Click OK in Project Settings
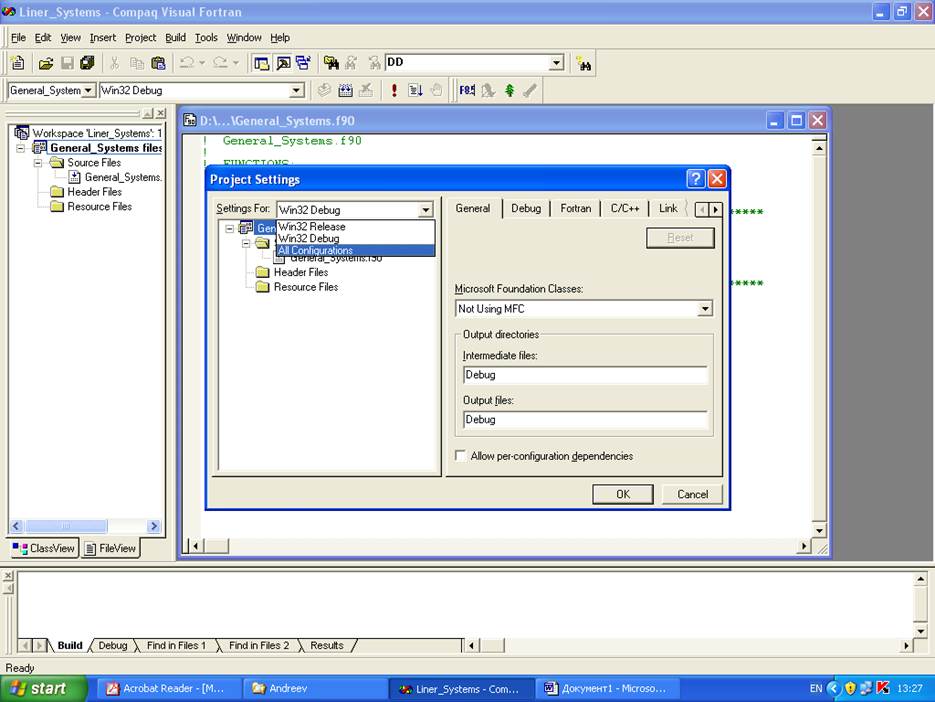This screenshot has height=702, width=935. click(x=623, y=494)
